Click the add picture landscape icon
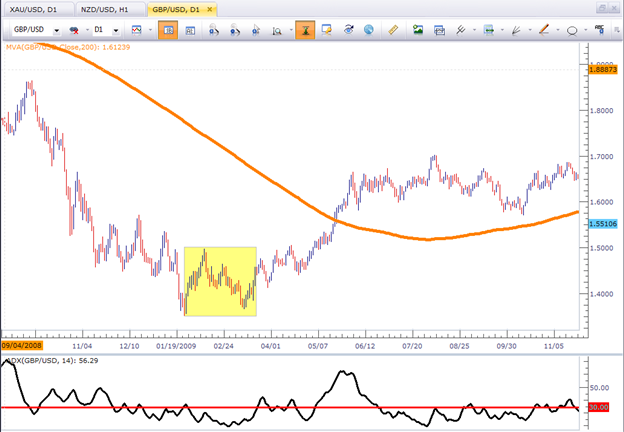 coord(418,30)
